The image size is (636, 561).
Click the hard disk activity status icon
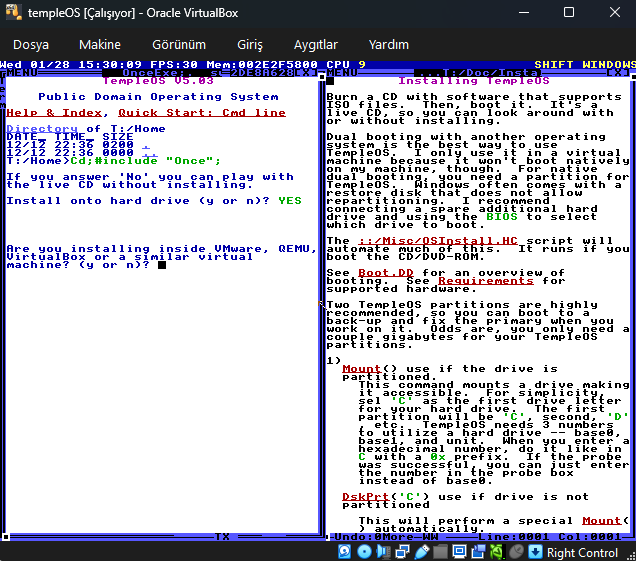tap(344, 552)
